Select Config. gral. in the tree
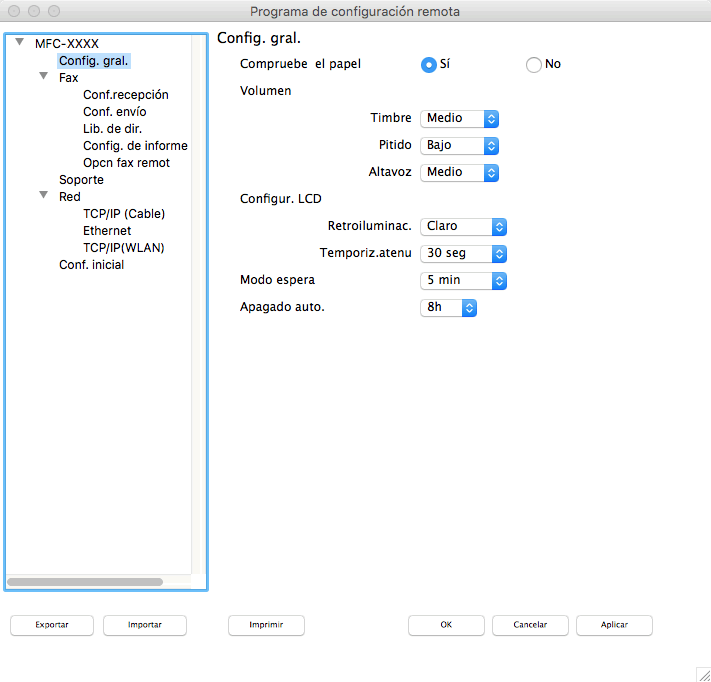The image size is (711, 682). pyautogui.click(x=94, y=61)
